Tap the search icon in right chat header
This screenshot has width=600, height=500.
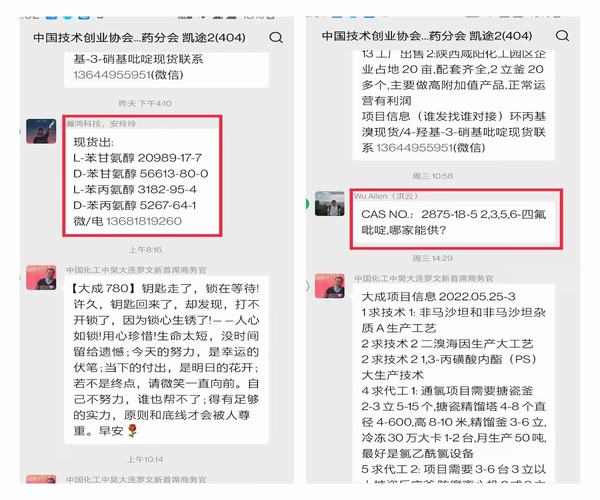point(562,36)
